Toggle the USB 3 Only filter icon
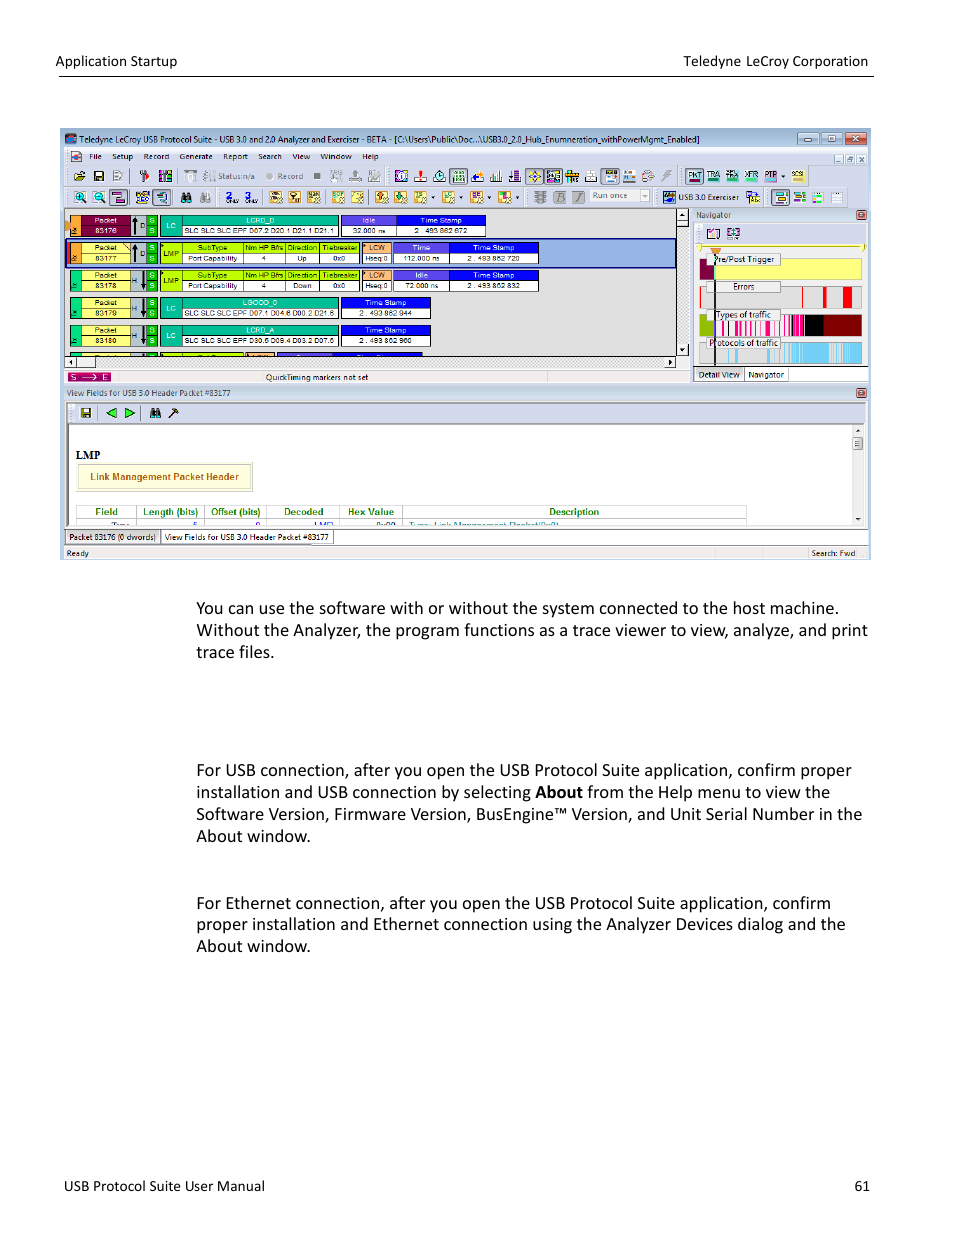Screen dimensions: 954x1235 [249, 197]
